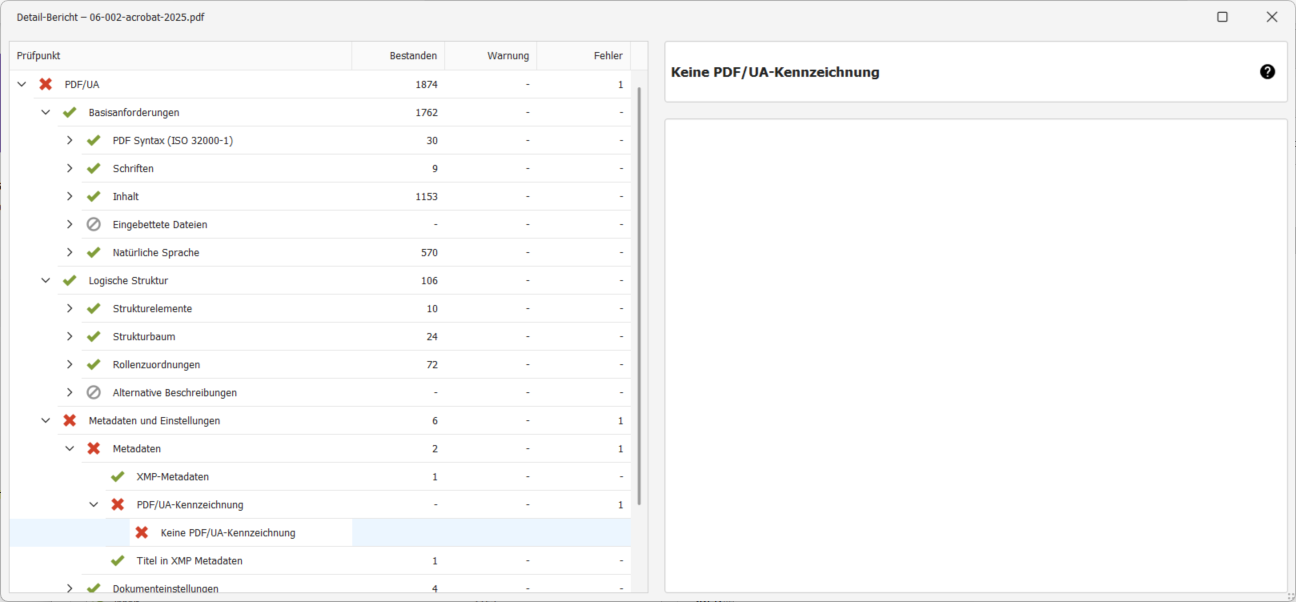Collapse the PDF/UA-Kennzeichnung node
This screenshot has height=602, width=1296.
(94, 505)
